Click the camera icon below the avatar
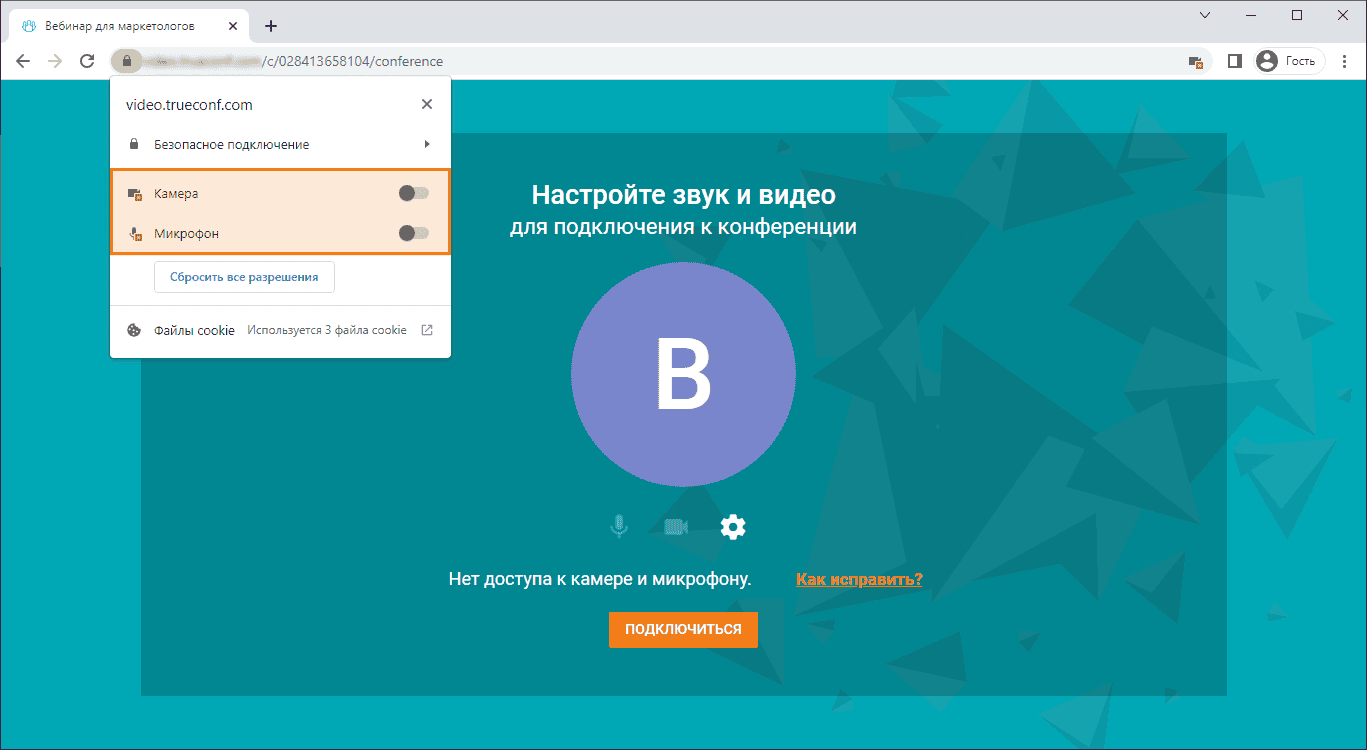This screenshot has width=1367, height=750. 677,526
